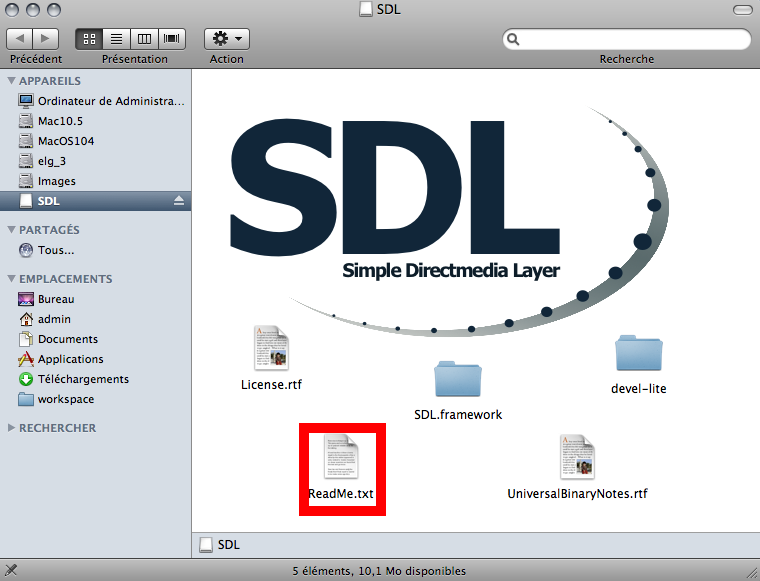
Task: Eject the SDL volume
Action: 179,201
